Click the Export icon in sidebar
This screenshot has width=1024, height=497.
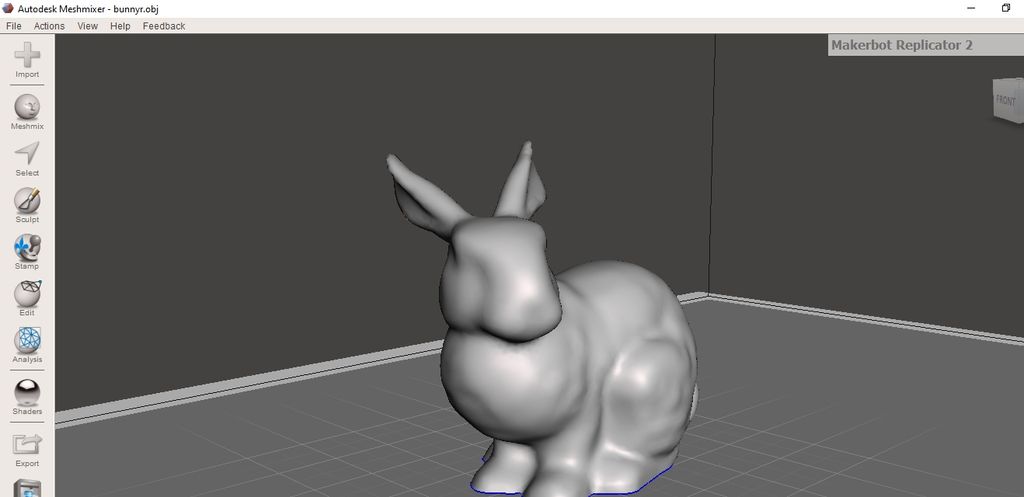click(x=27, y=444)
